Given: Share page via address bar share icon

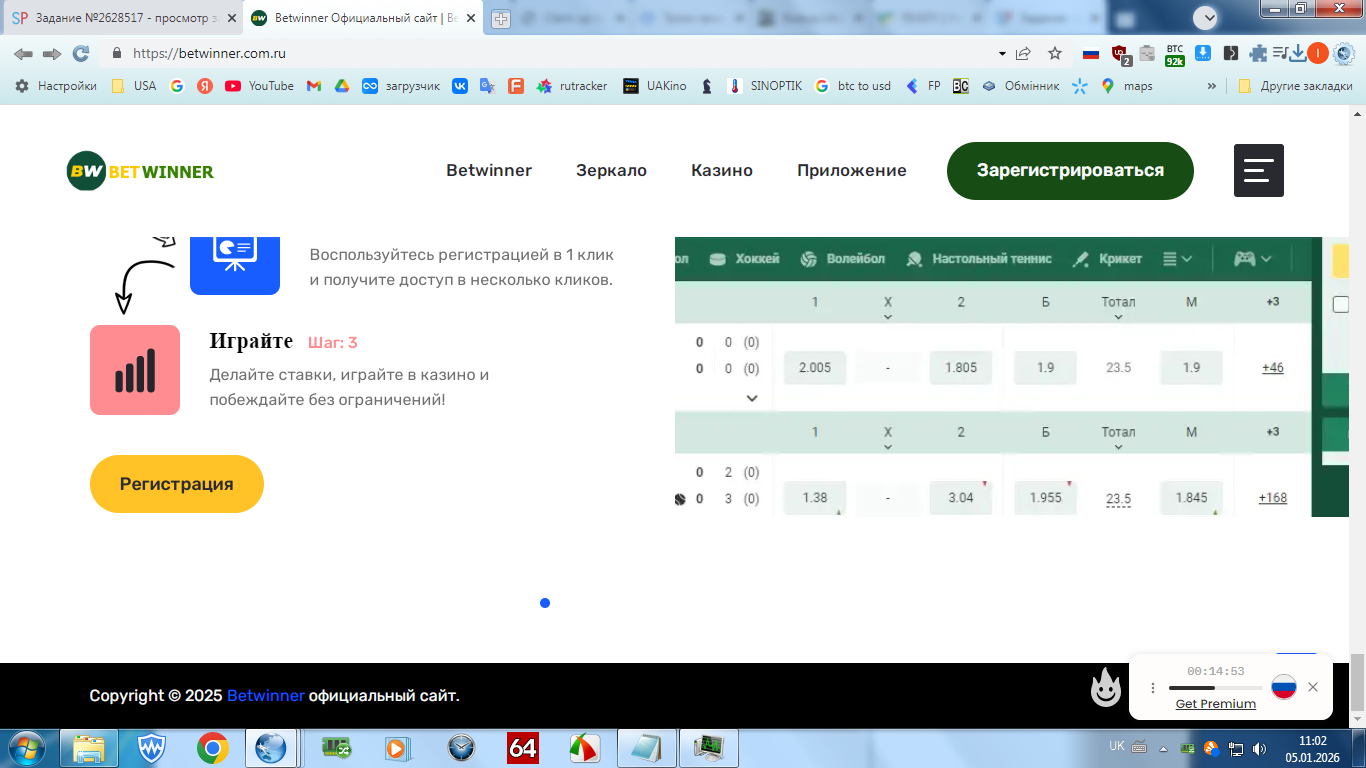Looking at the screenshot, I should tap(1024, 54).
